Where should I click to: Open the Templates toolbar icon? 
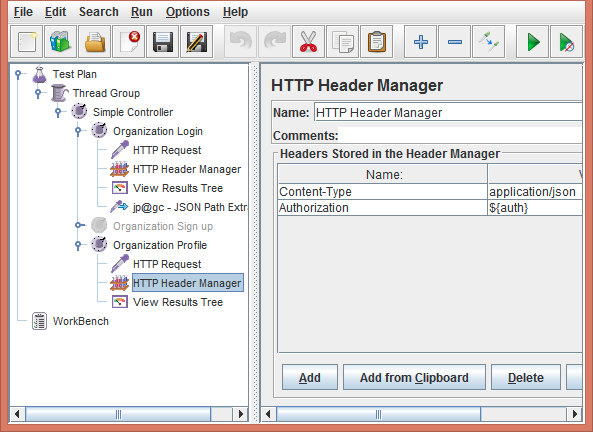click(61, 42)
